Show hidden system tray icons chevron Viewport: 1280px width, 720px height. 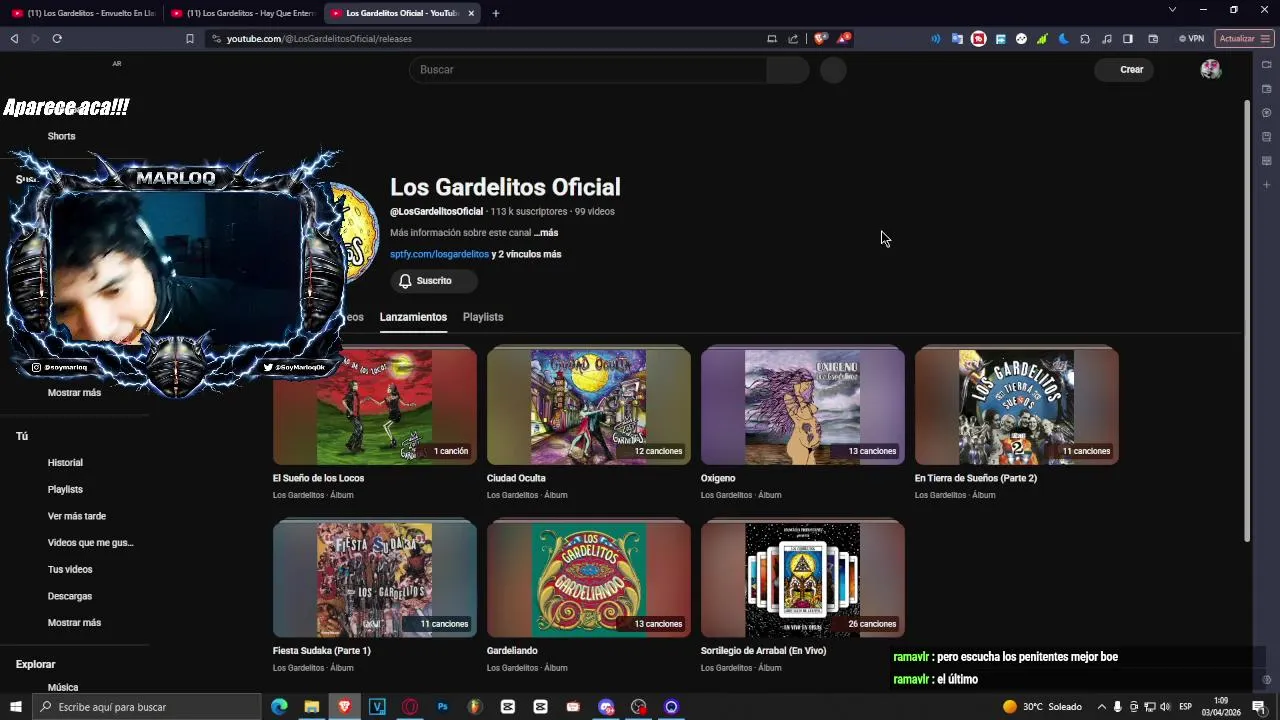coord(1101,707)
